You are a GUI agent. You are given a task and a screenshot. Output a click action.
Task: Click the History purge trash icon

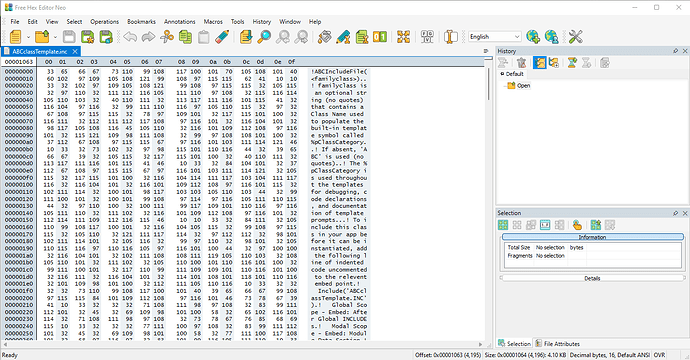pos(521,63)
